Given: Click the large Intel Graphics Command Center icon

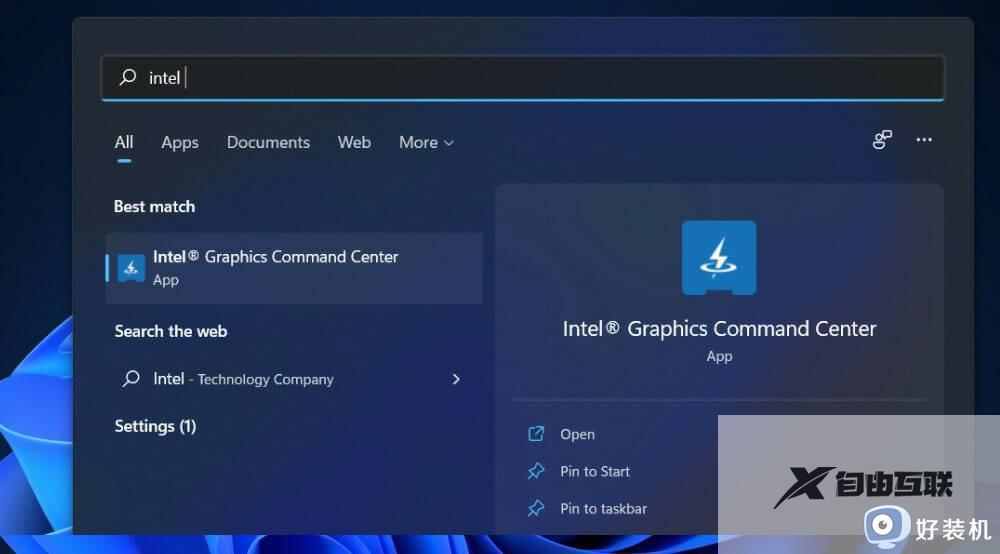Looking at the screenshot, I should [719, 258].
